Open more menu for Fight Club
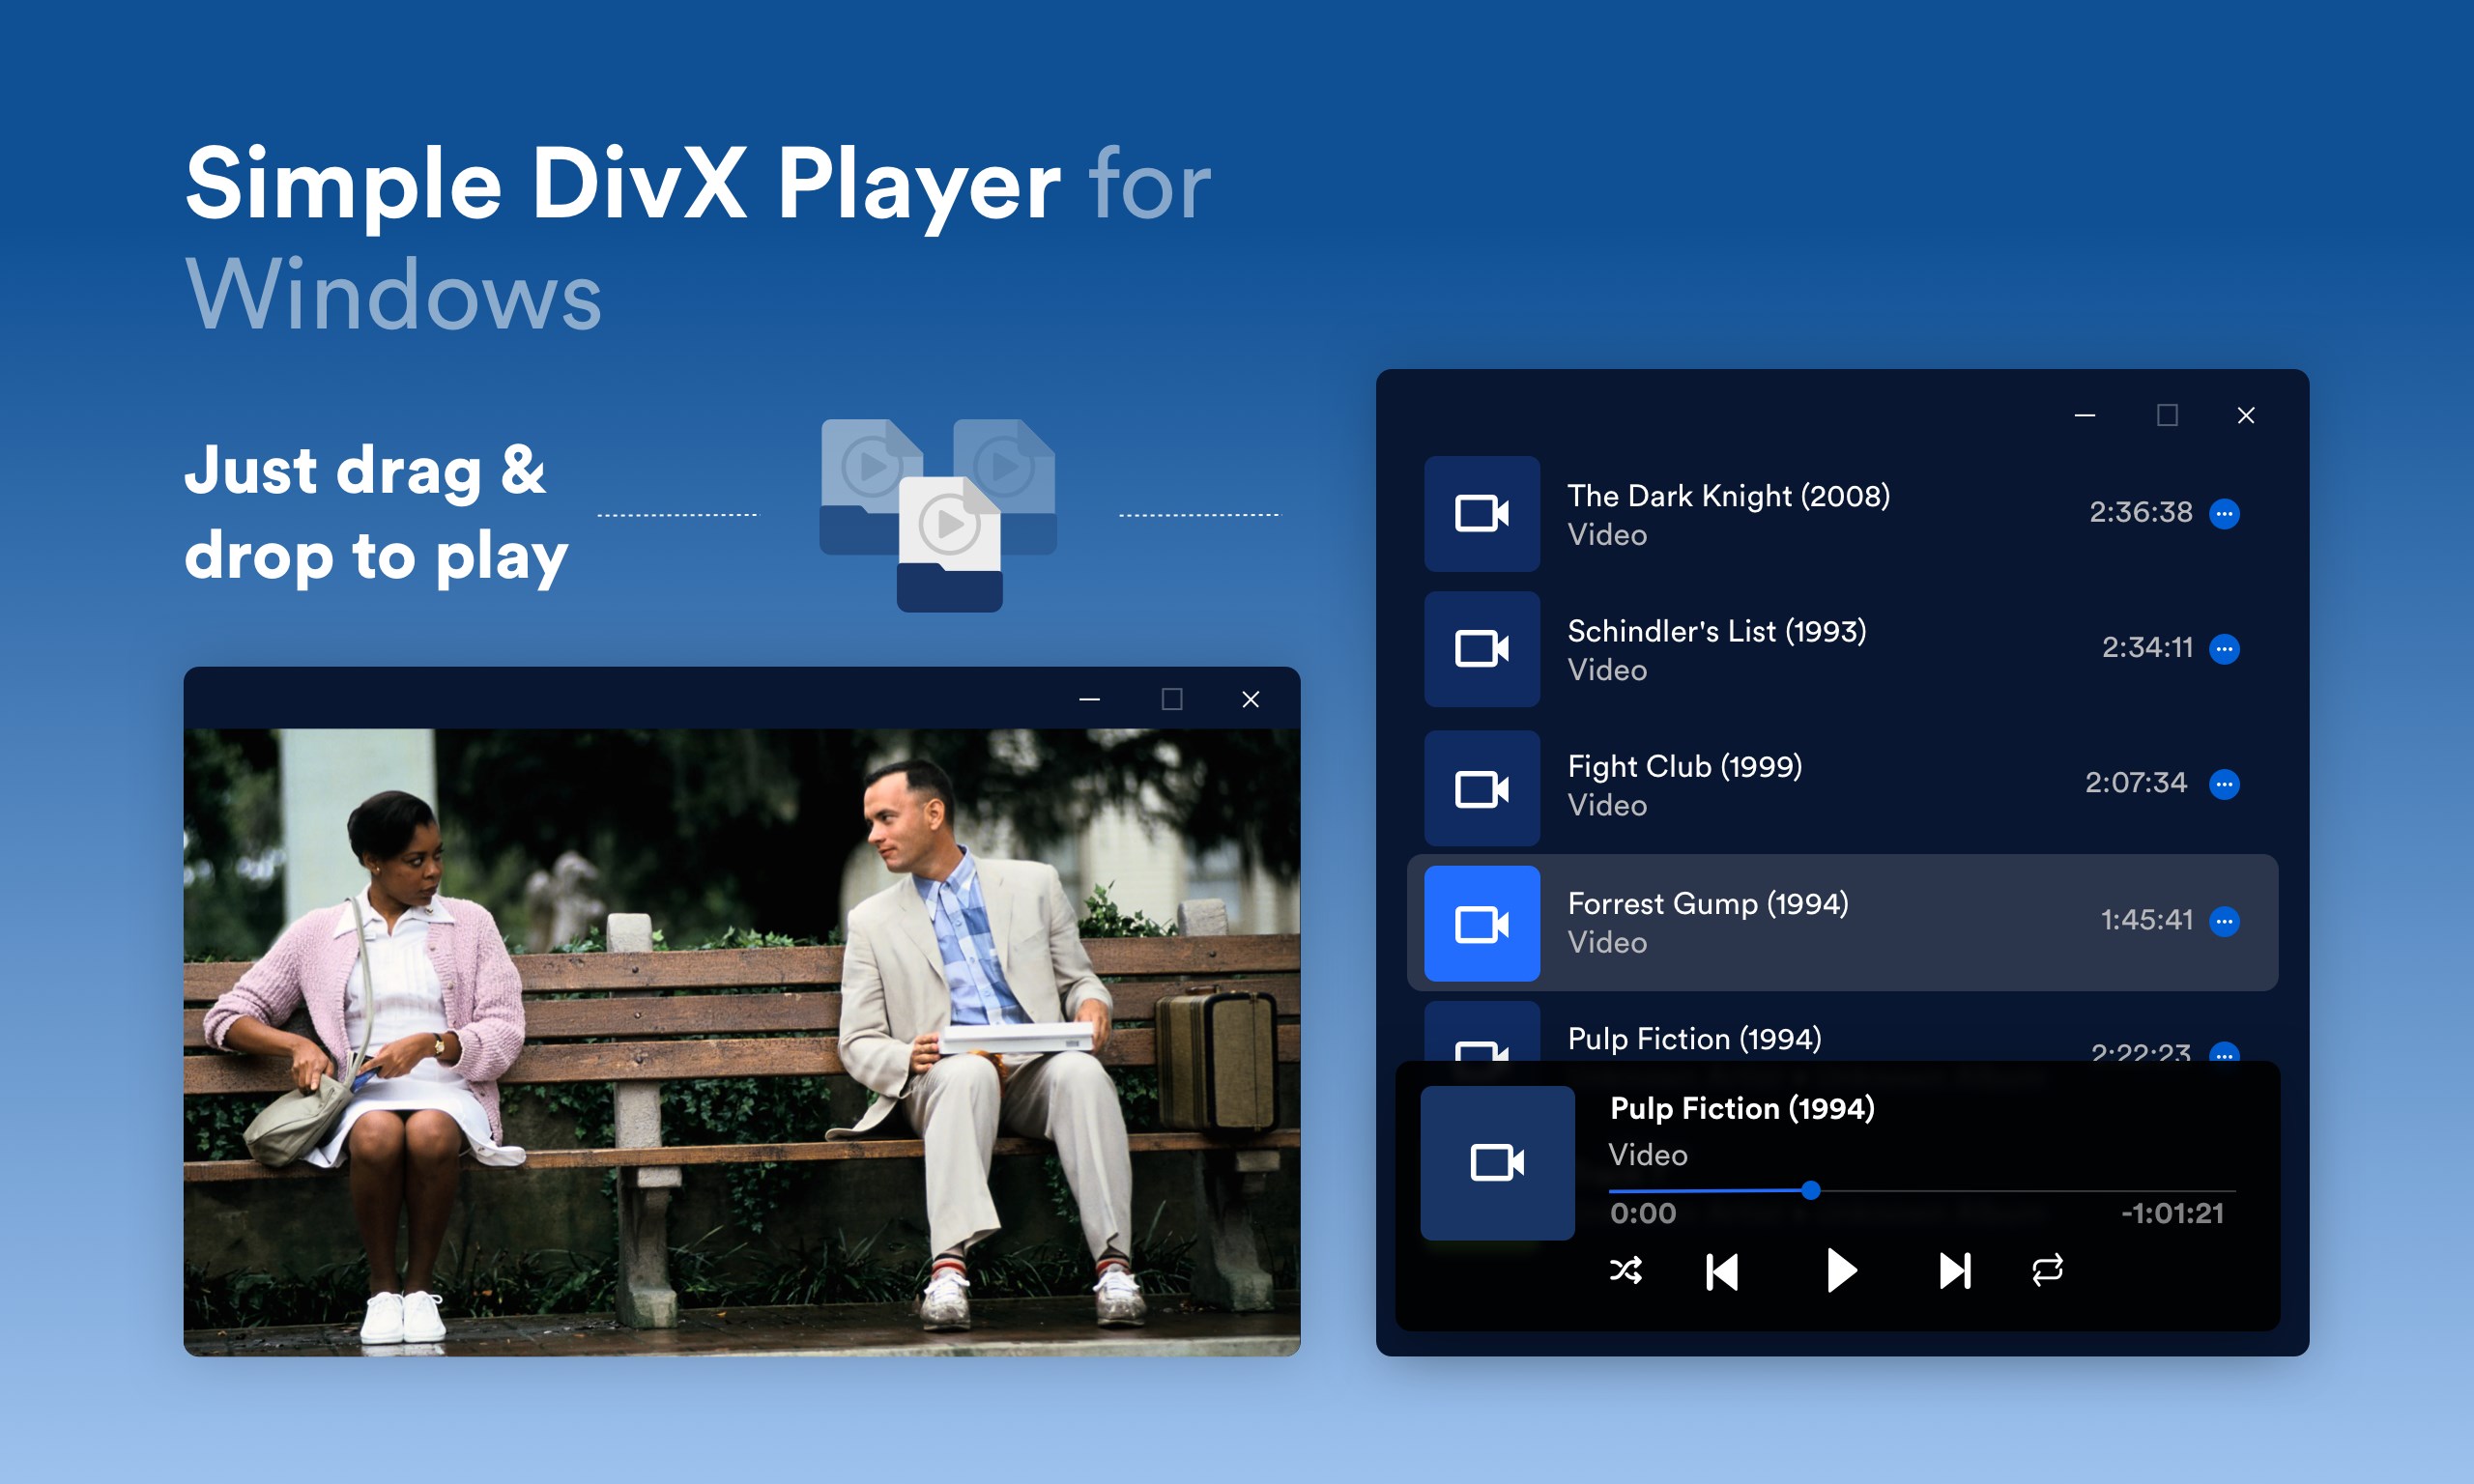Screen dimensions: 2474x1484 click(x=2224, y=784)
